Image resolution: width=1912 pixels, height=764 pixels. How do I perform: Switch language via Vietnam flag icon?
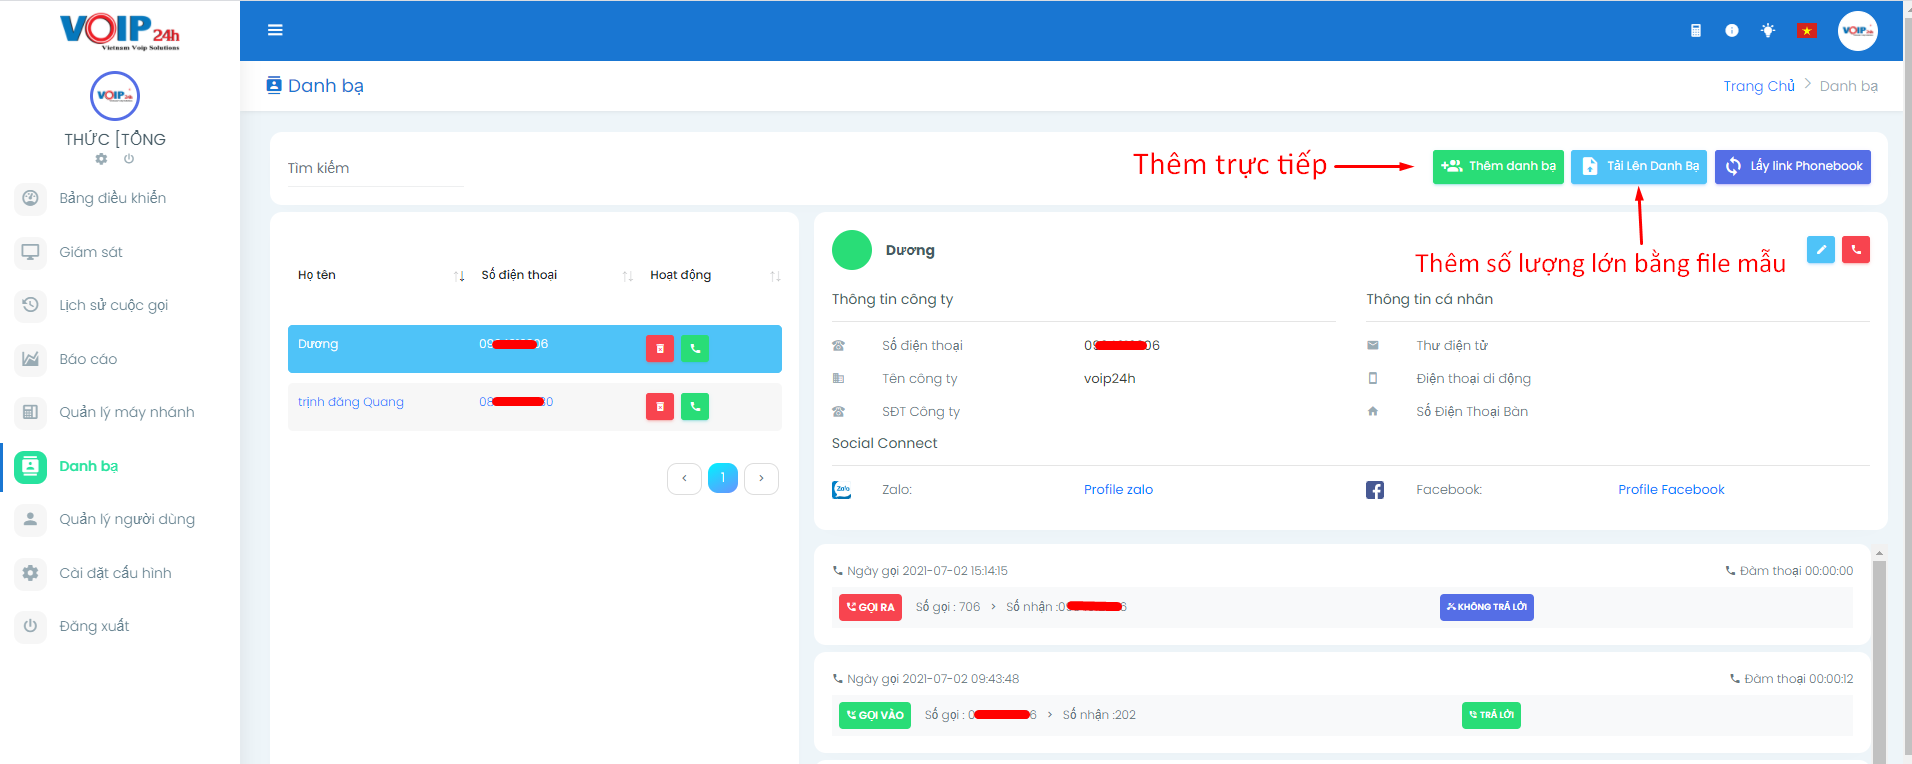click(x=1806, y=31)
